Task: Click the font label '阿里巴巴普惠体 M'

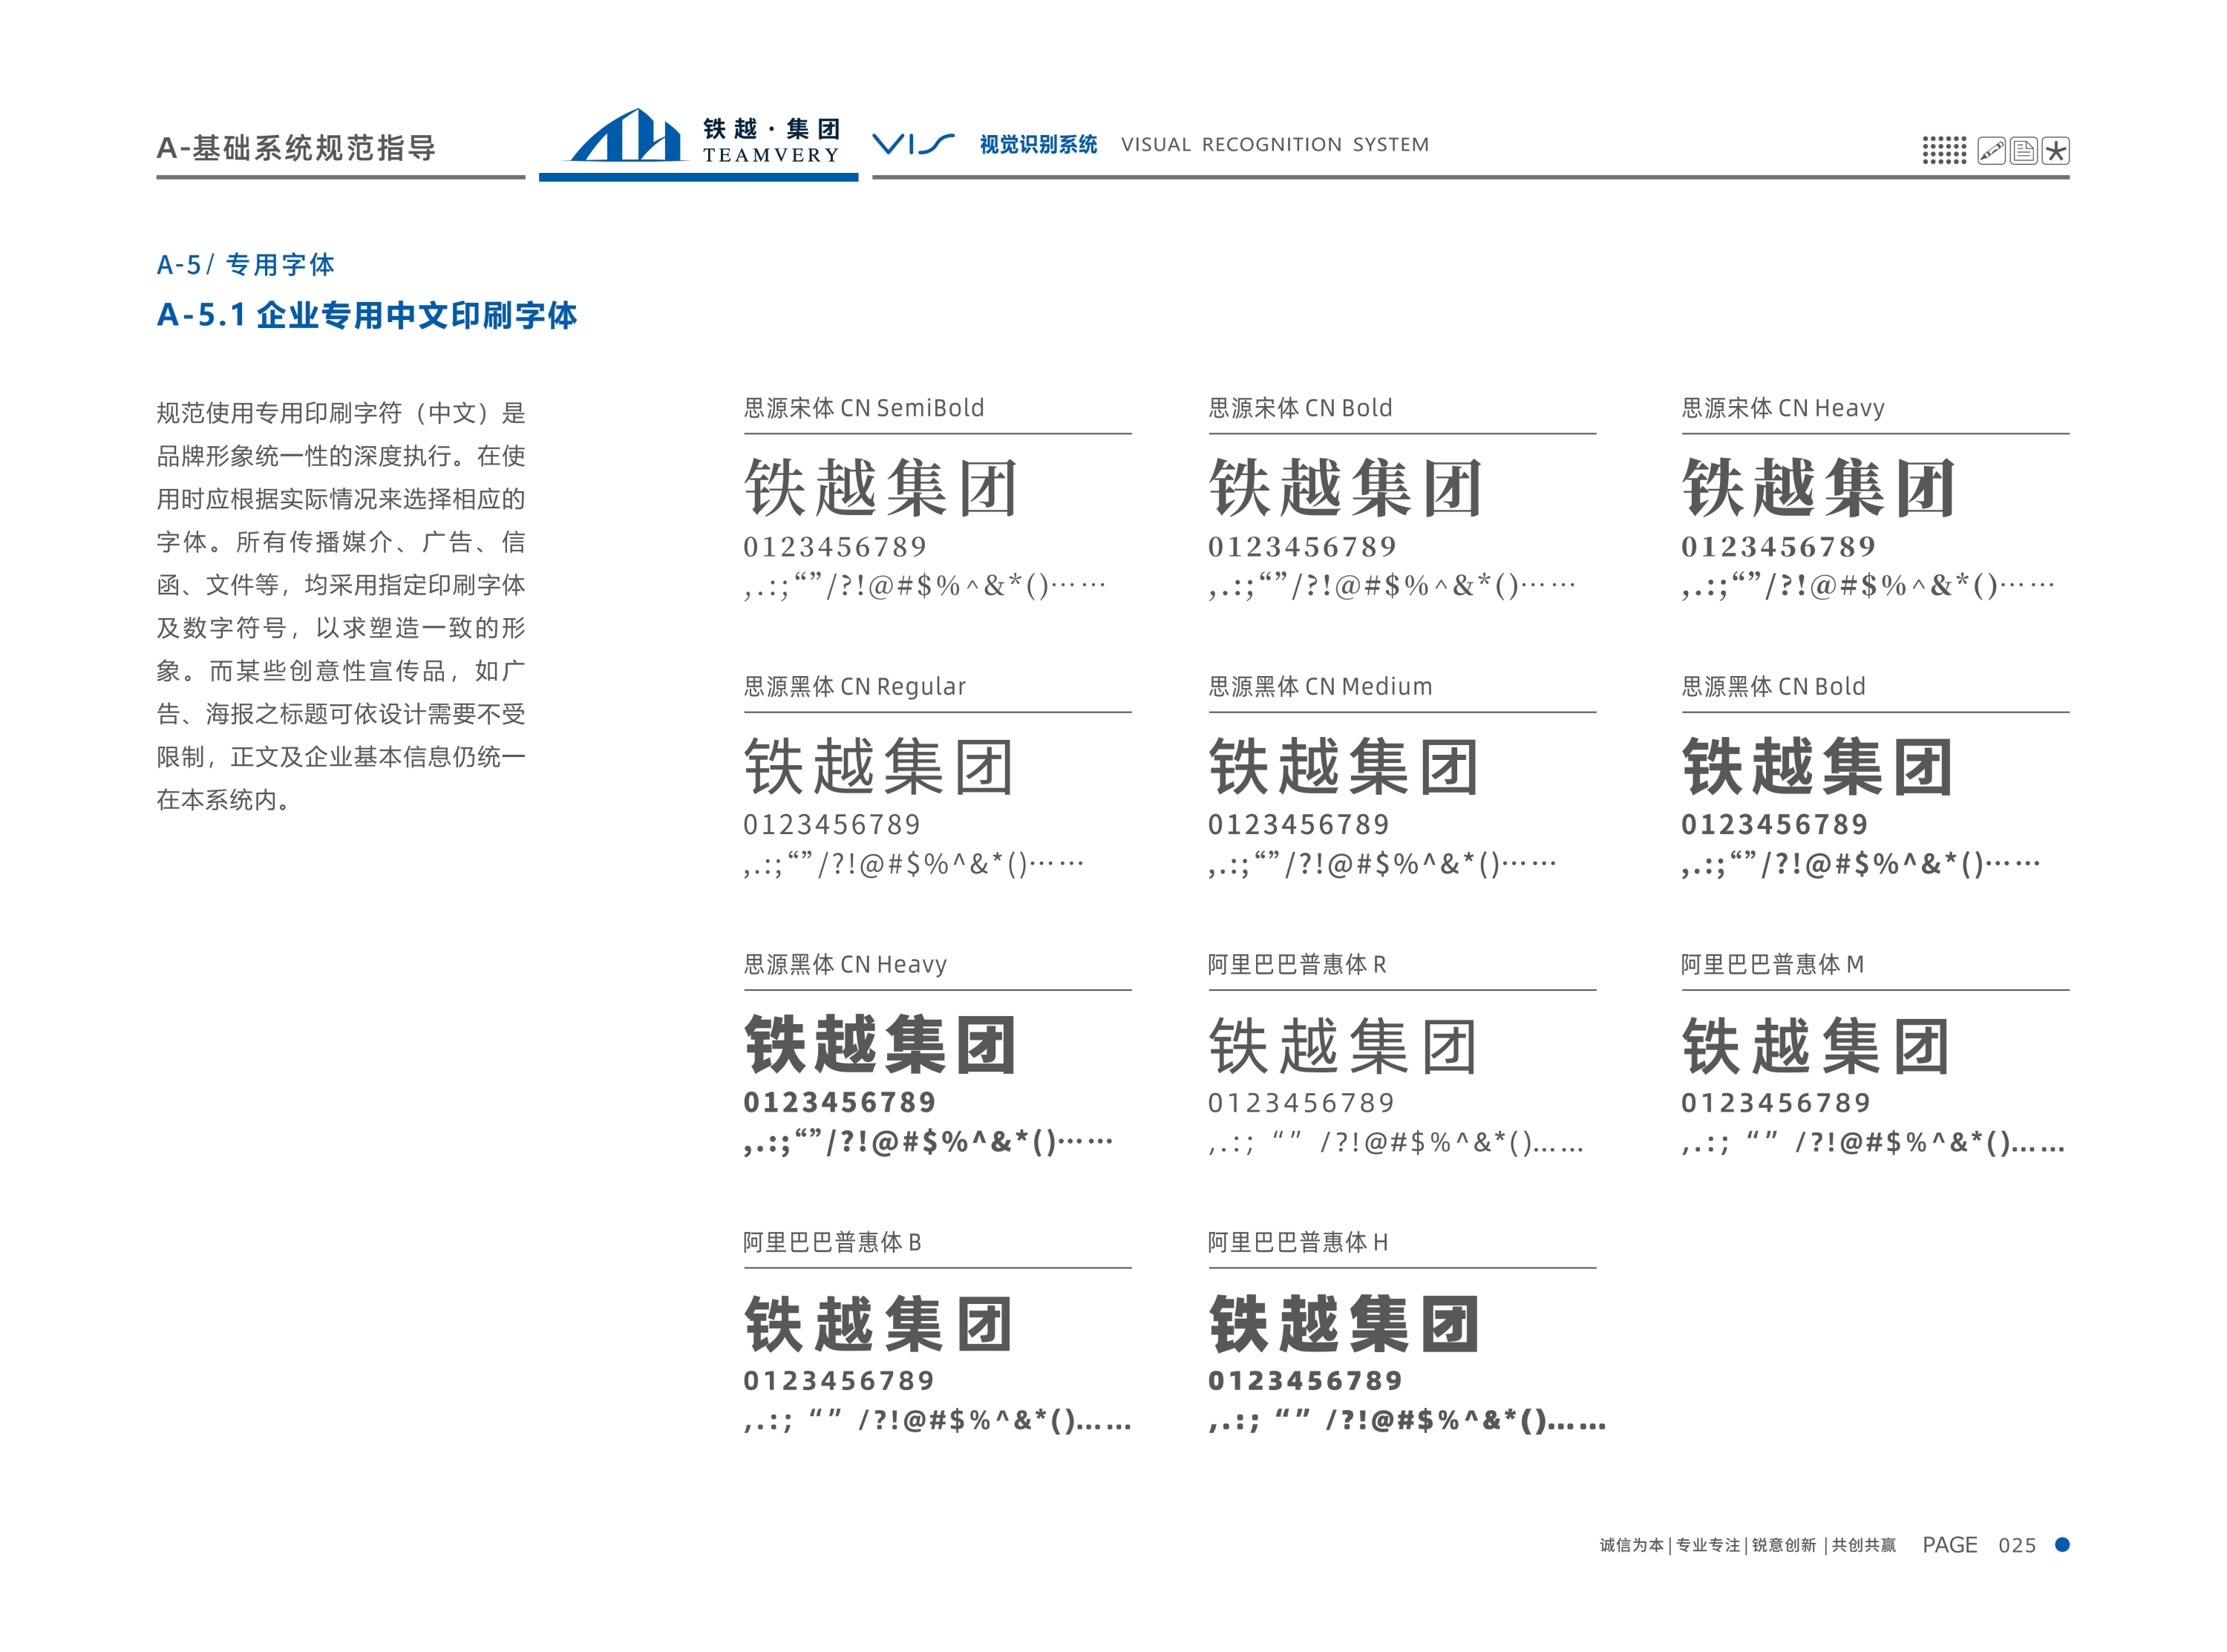Action: (x=1772, y=964)
